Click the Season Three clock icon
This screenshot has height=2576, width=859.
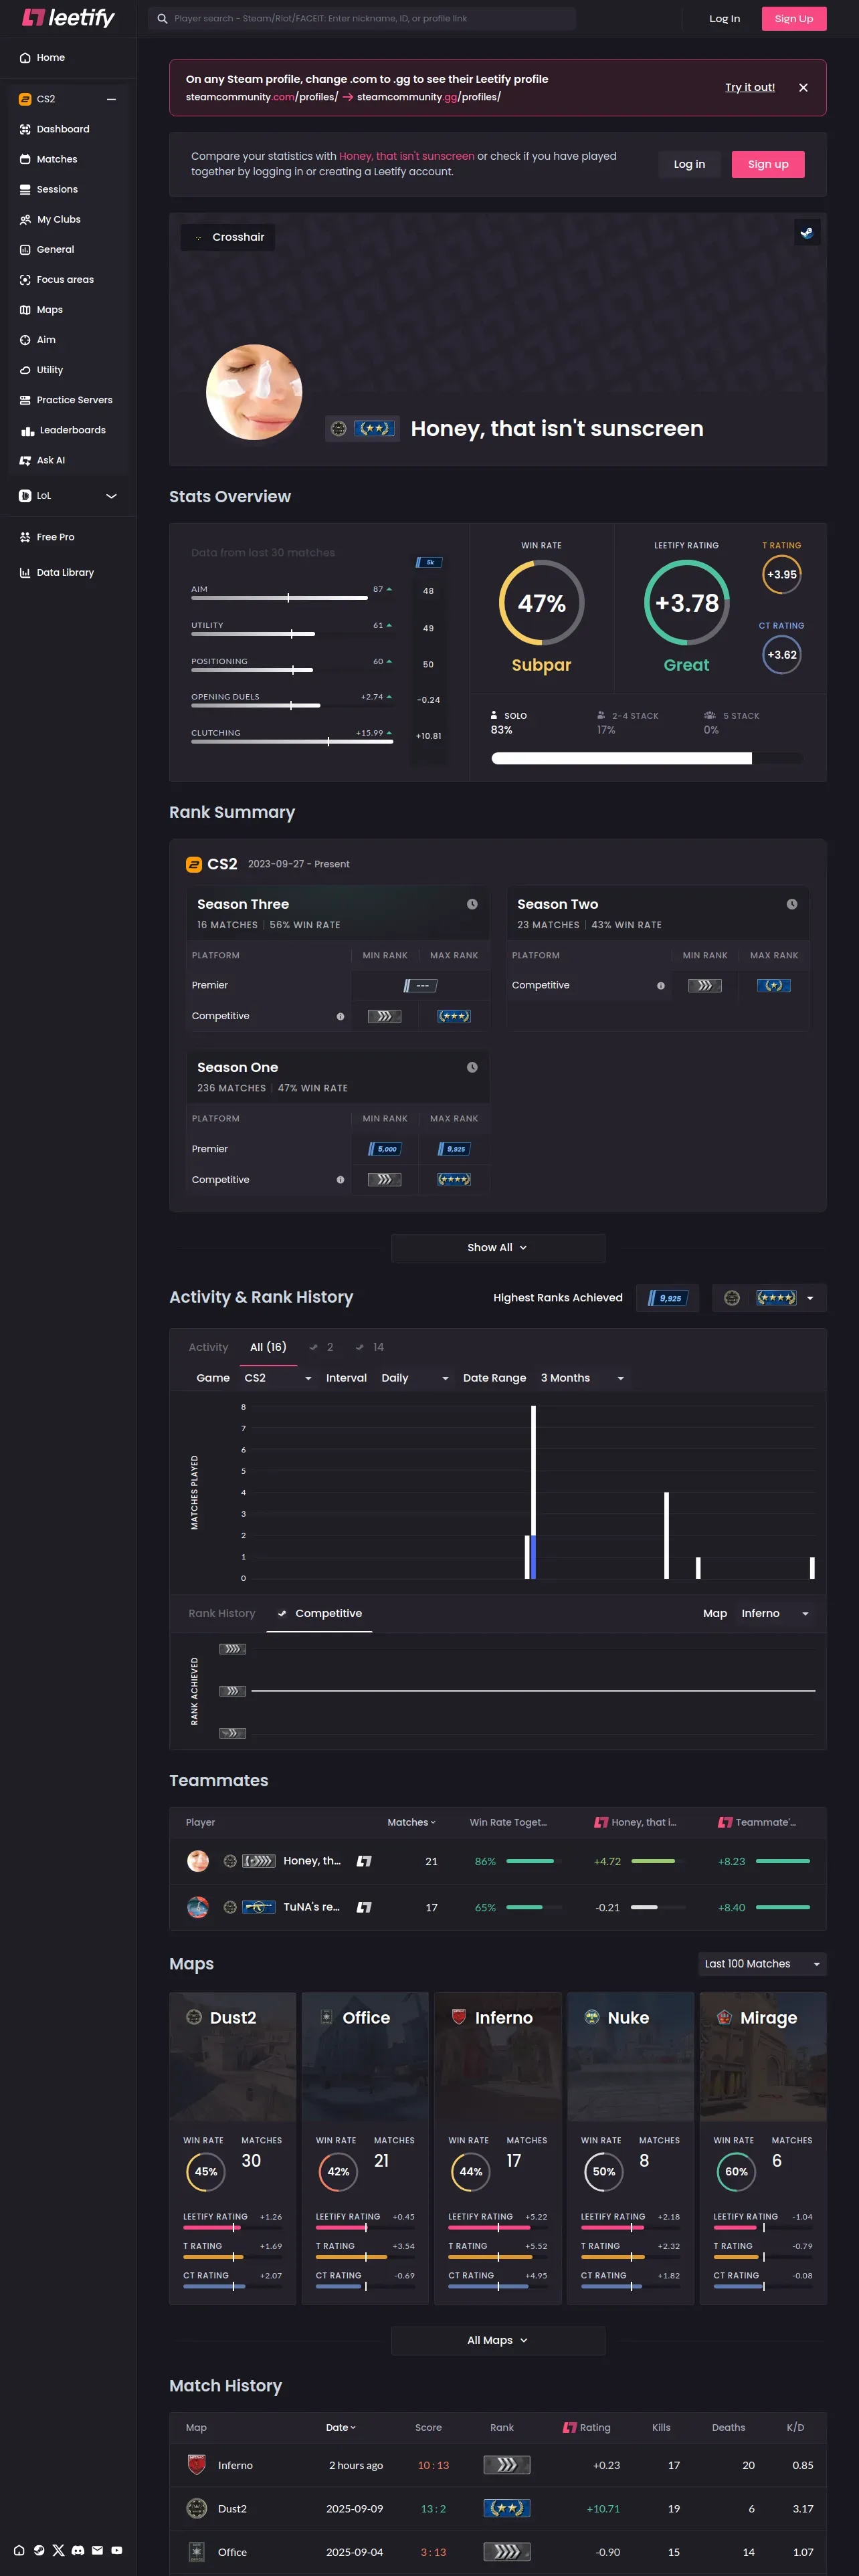(472, 904)
